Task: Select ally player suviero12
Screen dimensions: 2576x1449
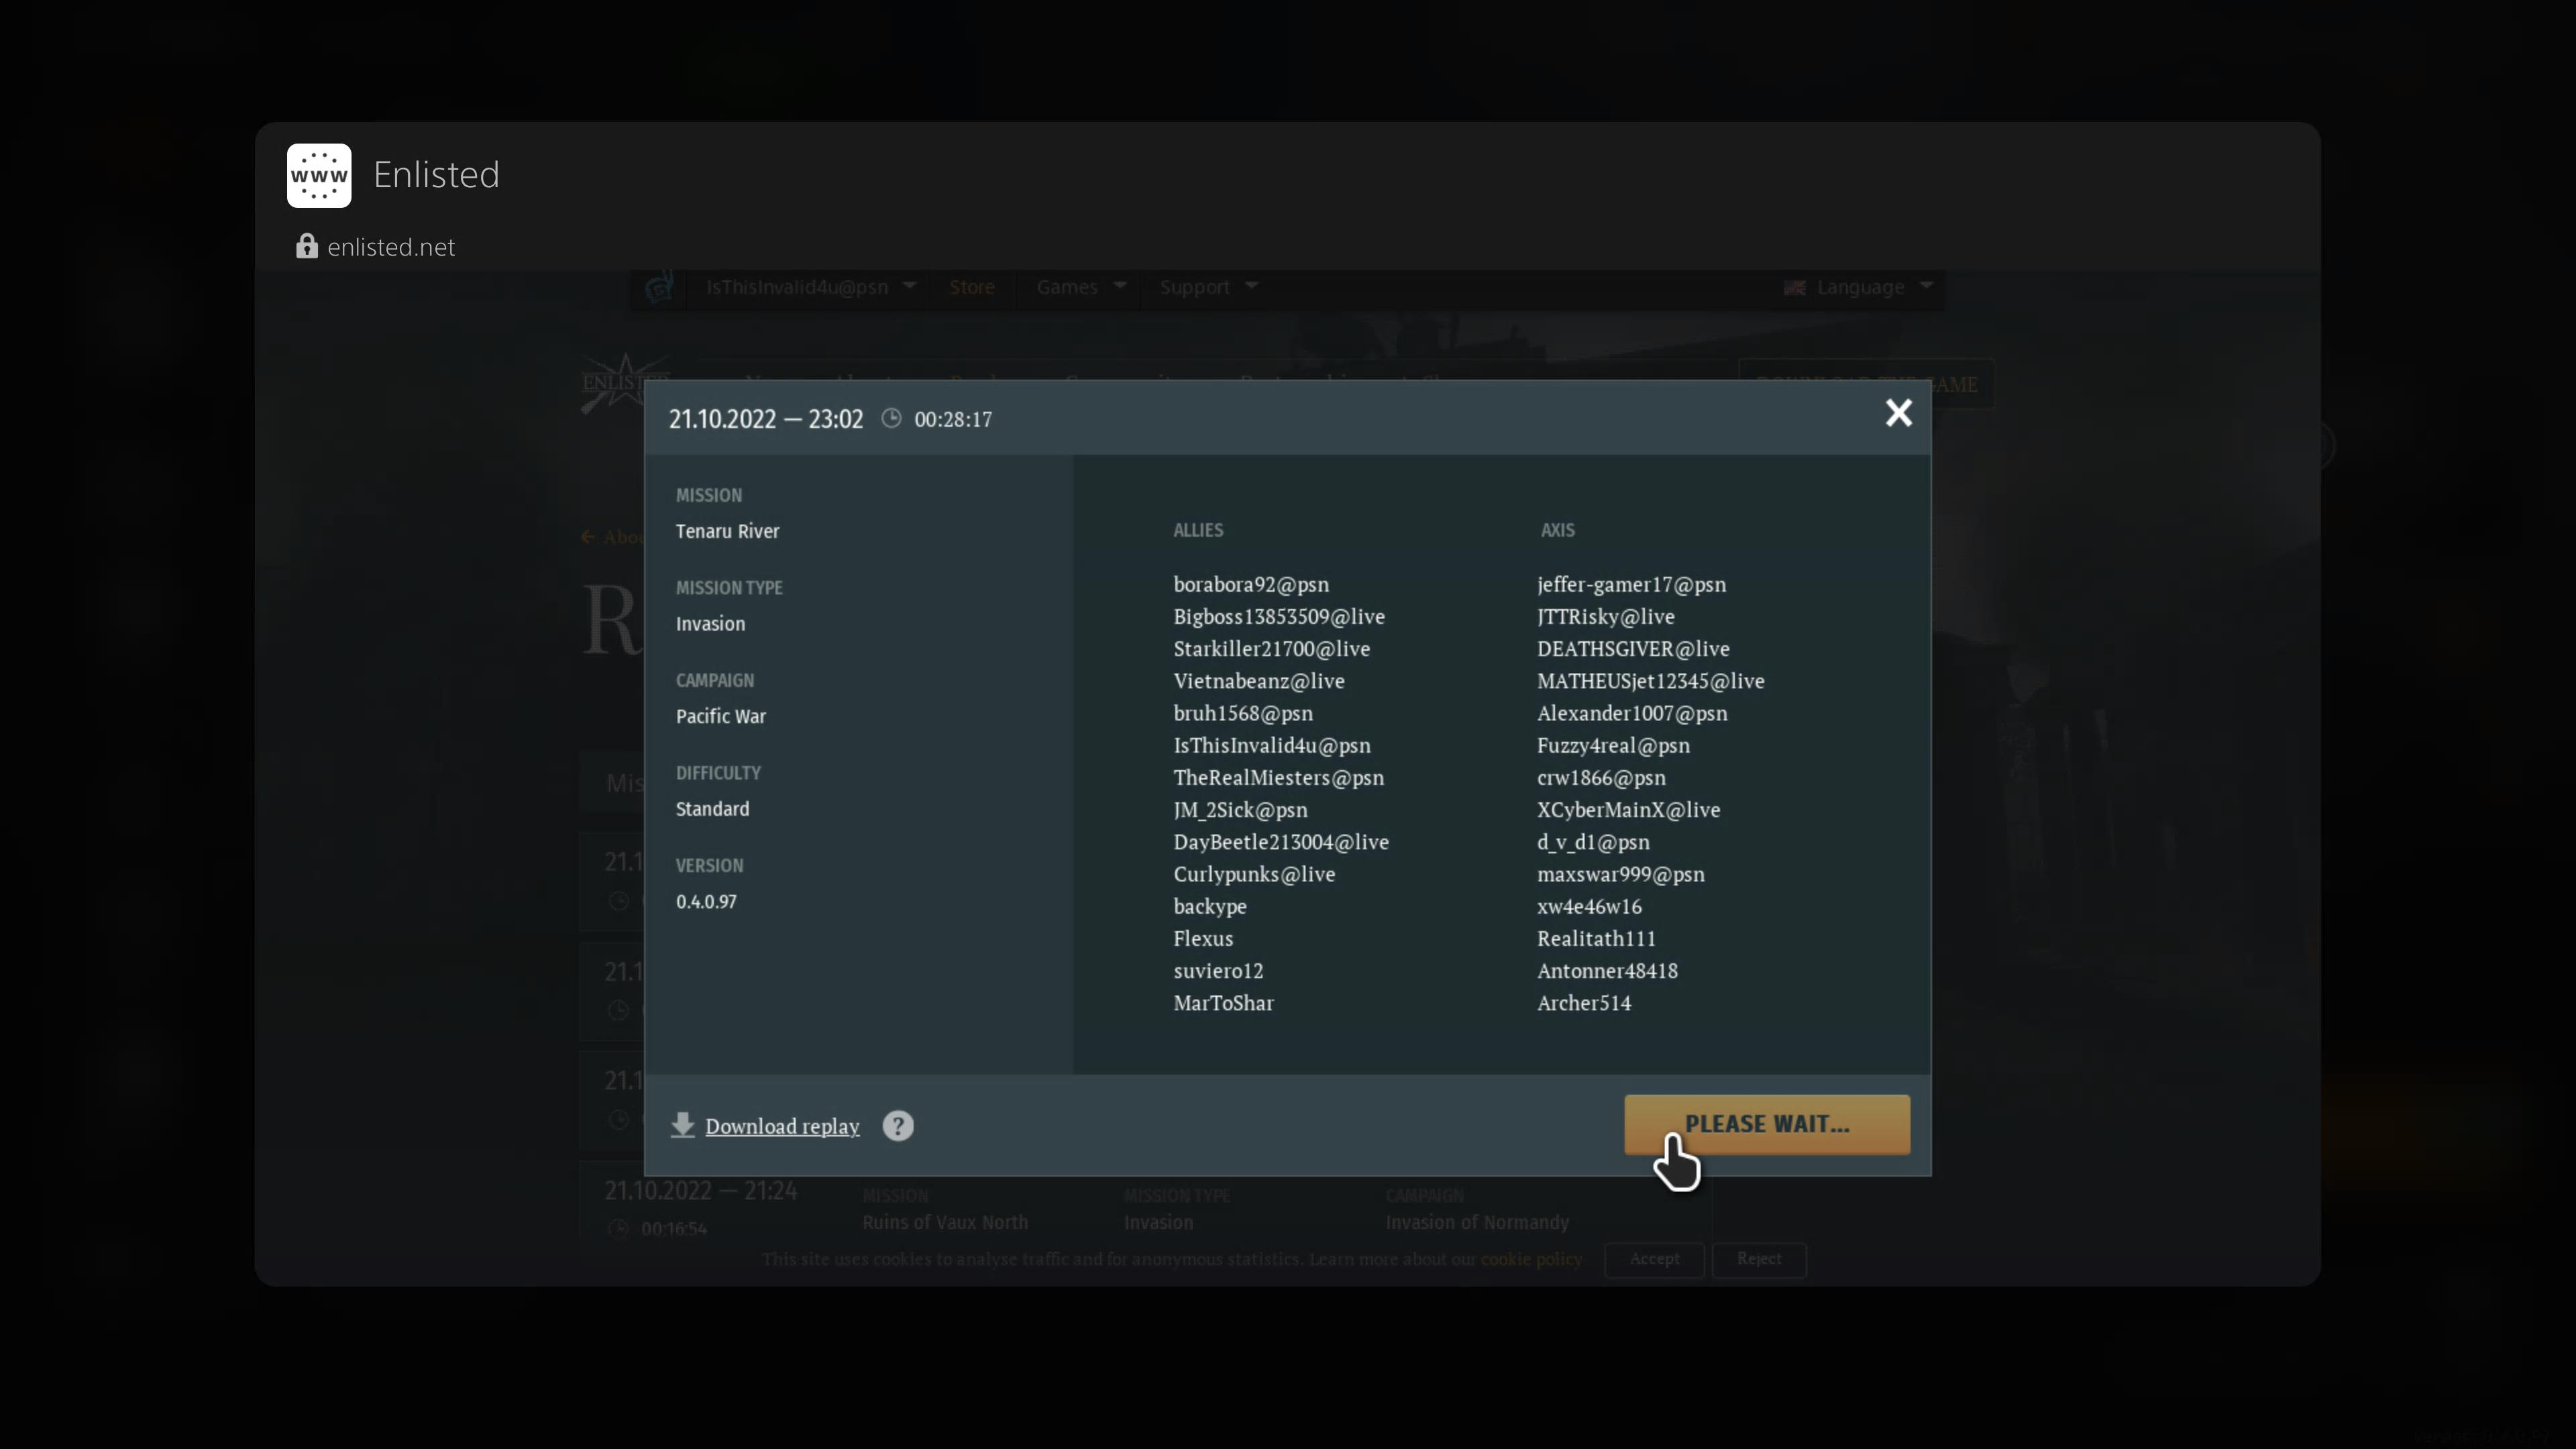Action: pyautogui.click(x=1218, y=970)
